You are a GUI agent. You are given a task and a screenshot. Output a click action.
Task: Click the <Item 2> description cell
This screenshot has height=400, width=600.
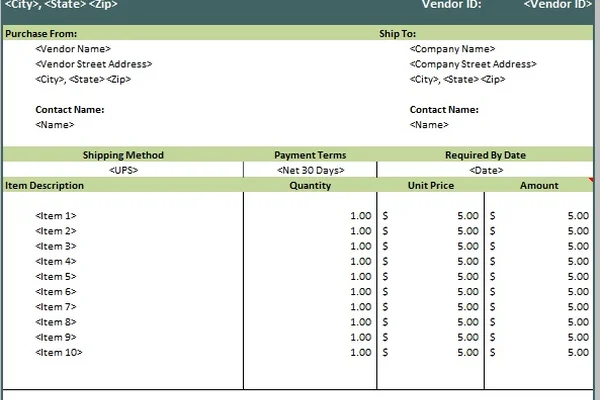coord(55,231)
